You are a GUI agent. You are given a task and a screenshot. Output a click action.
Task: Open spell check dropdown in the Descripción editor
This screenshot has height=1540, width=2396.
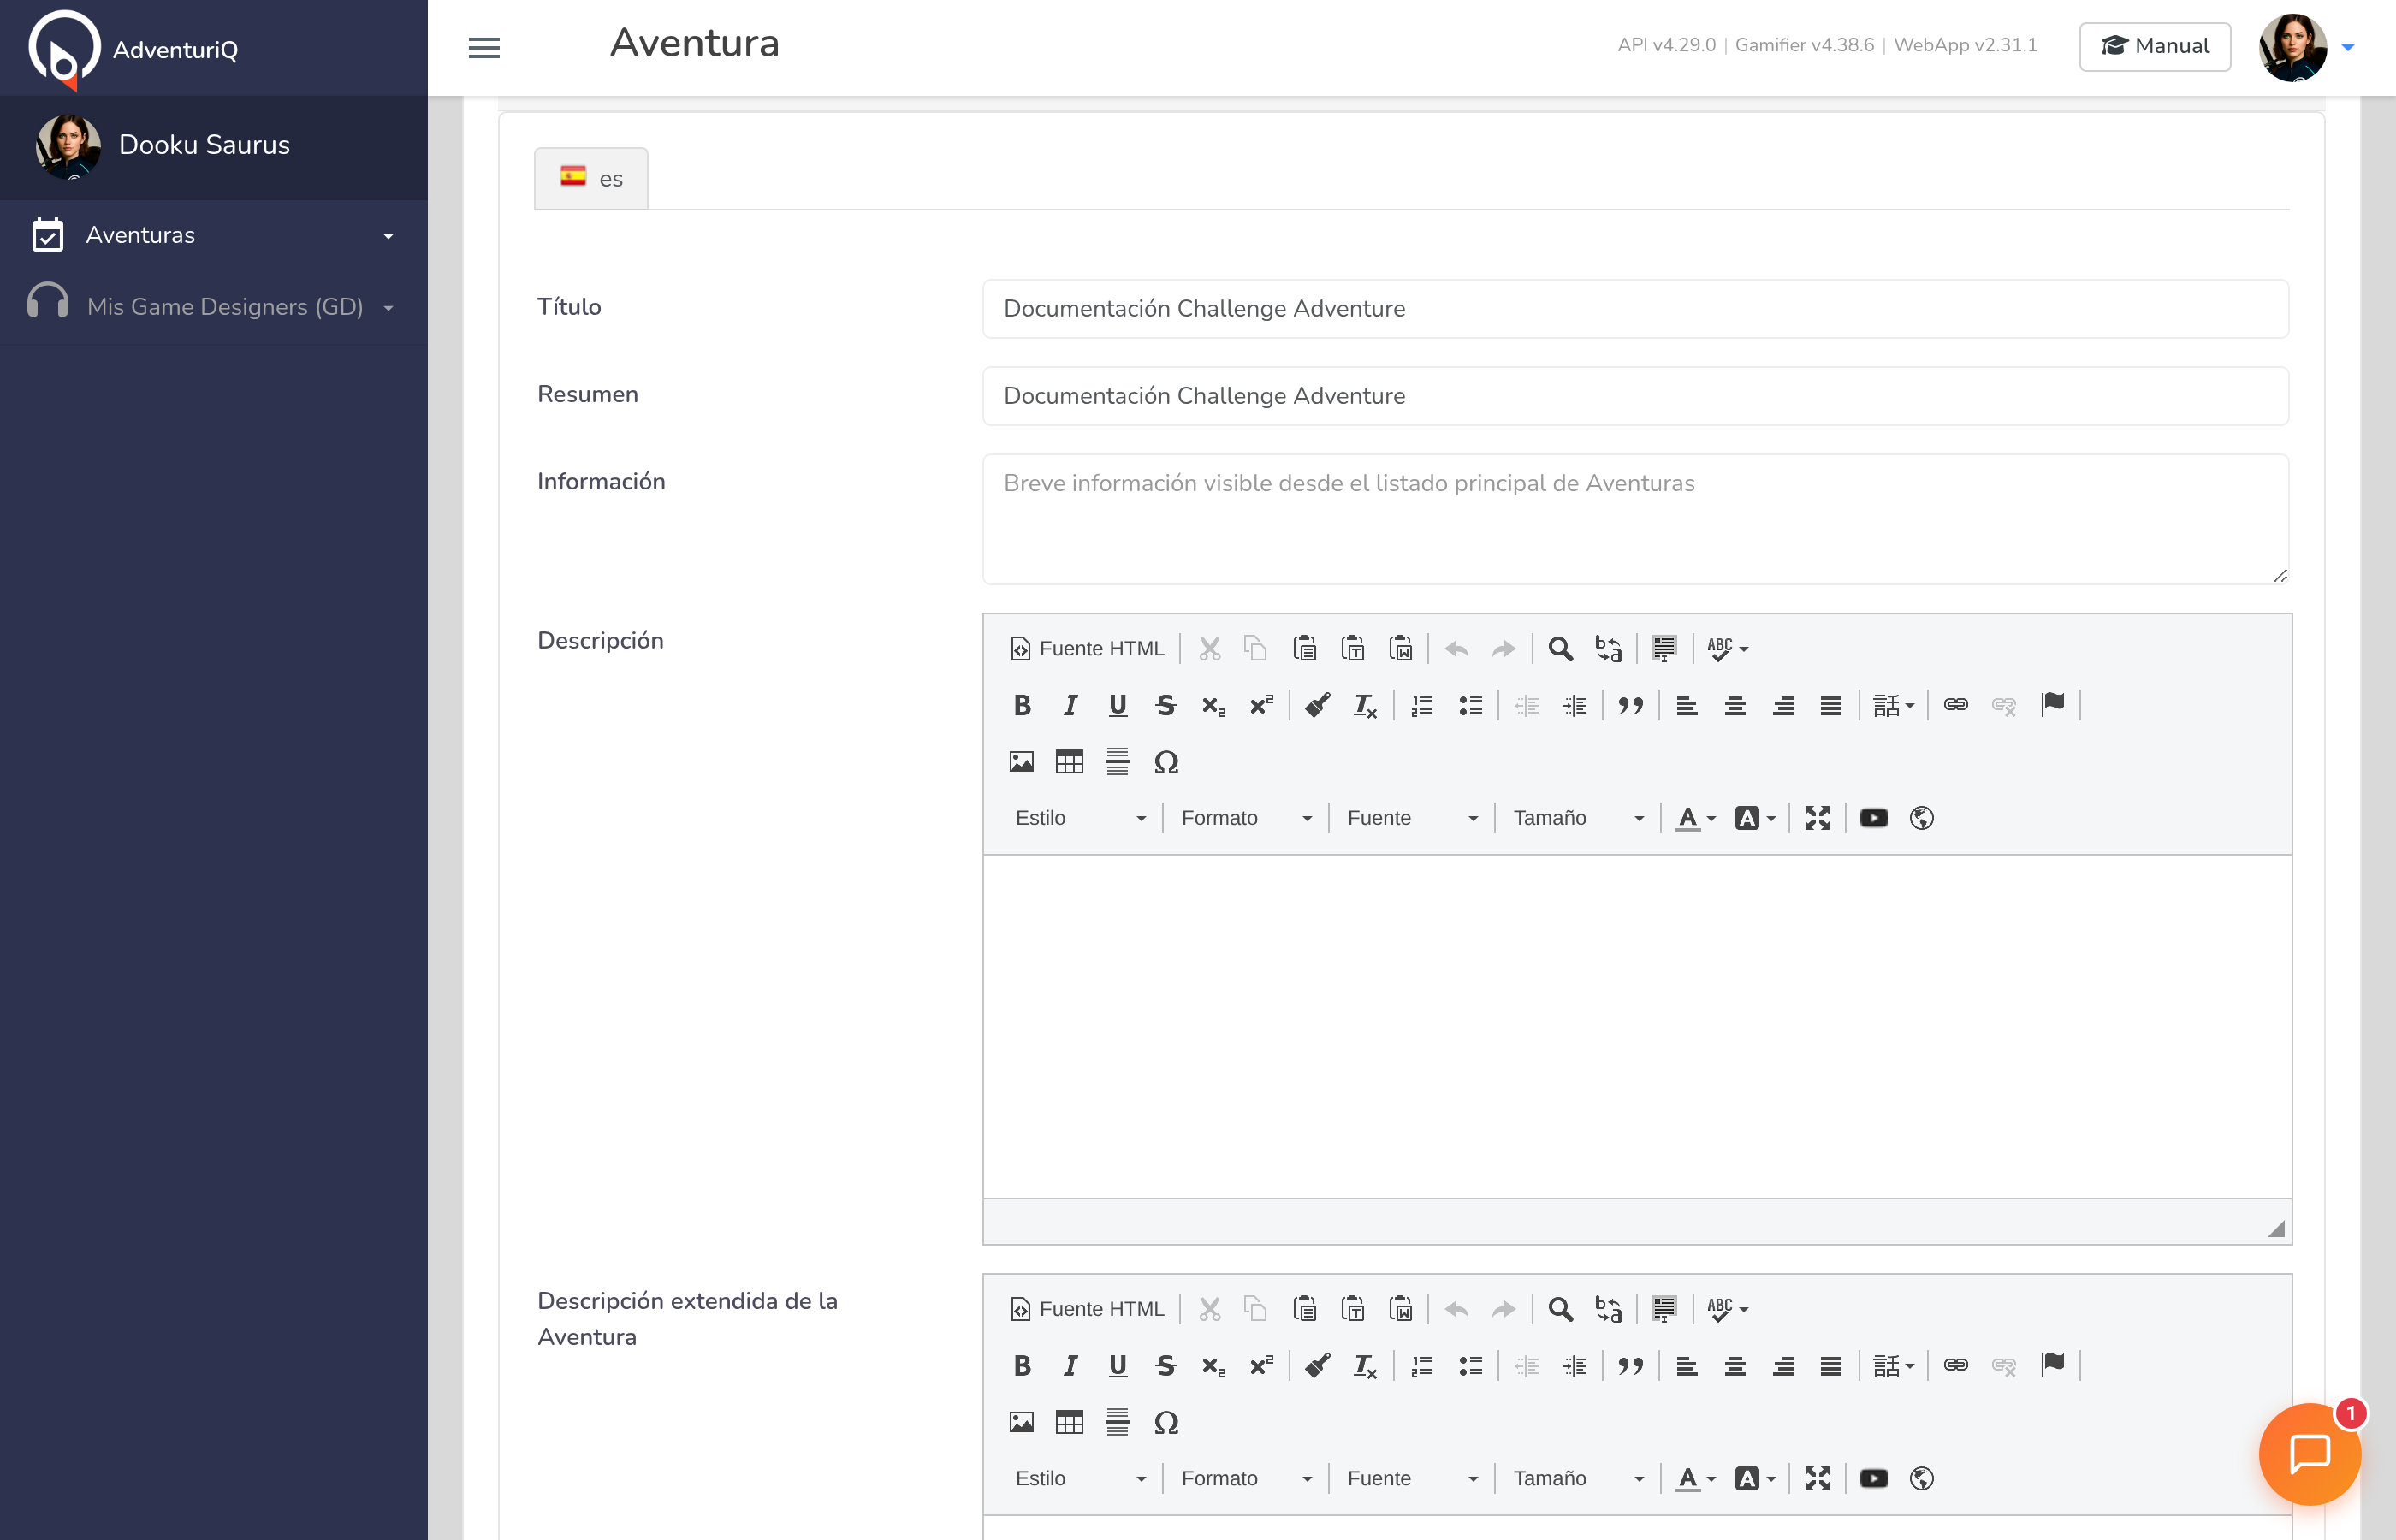1727,649
